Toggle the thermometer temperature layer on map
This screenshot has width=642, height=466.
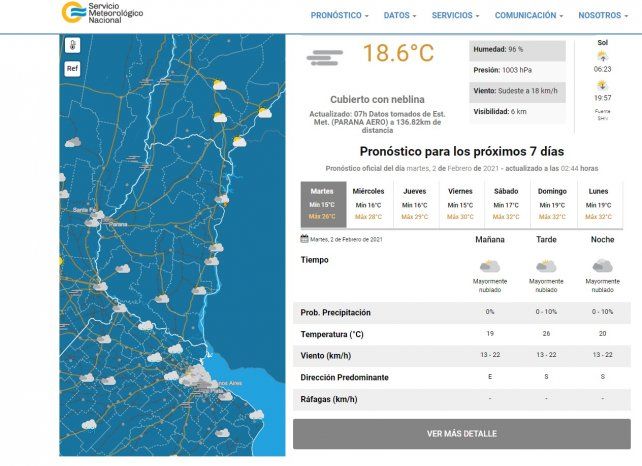point(72,45)
